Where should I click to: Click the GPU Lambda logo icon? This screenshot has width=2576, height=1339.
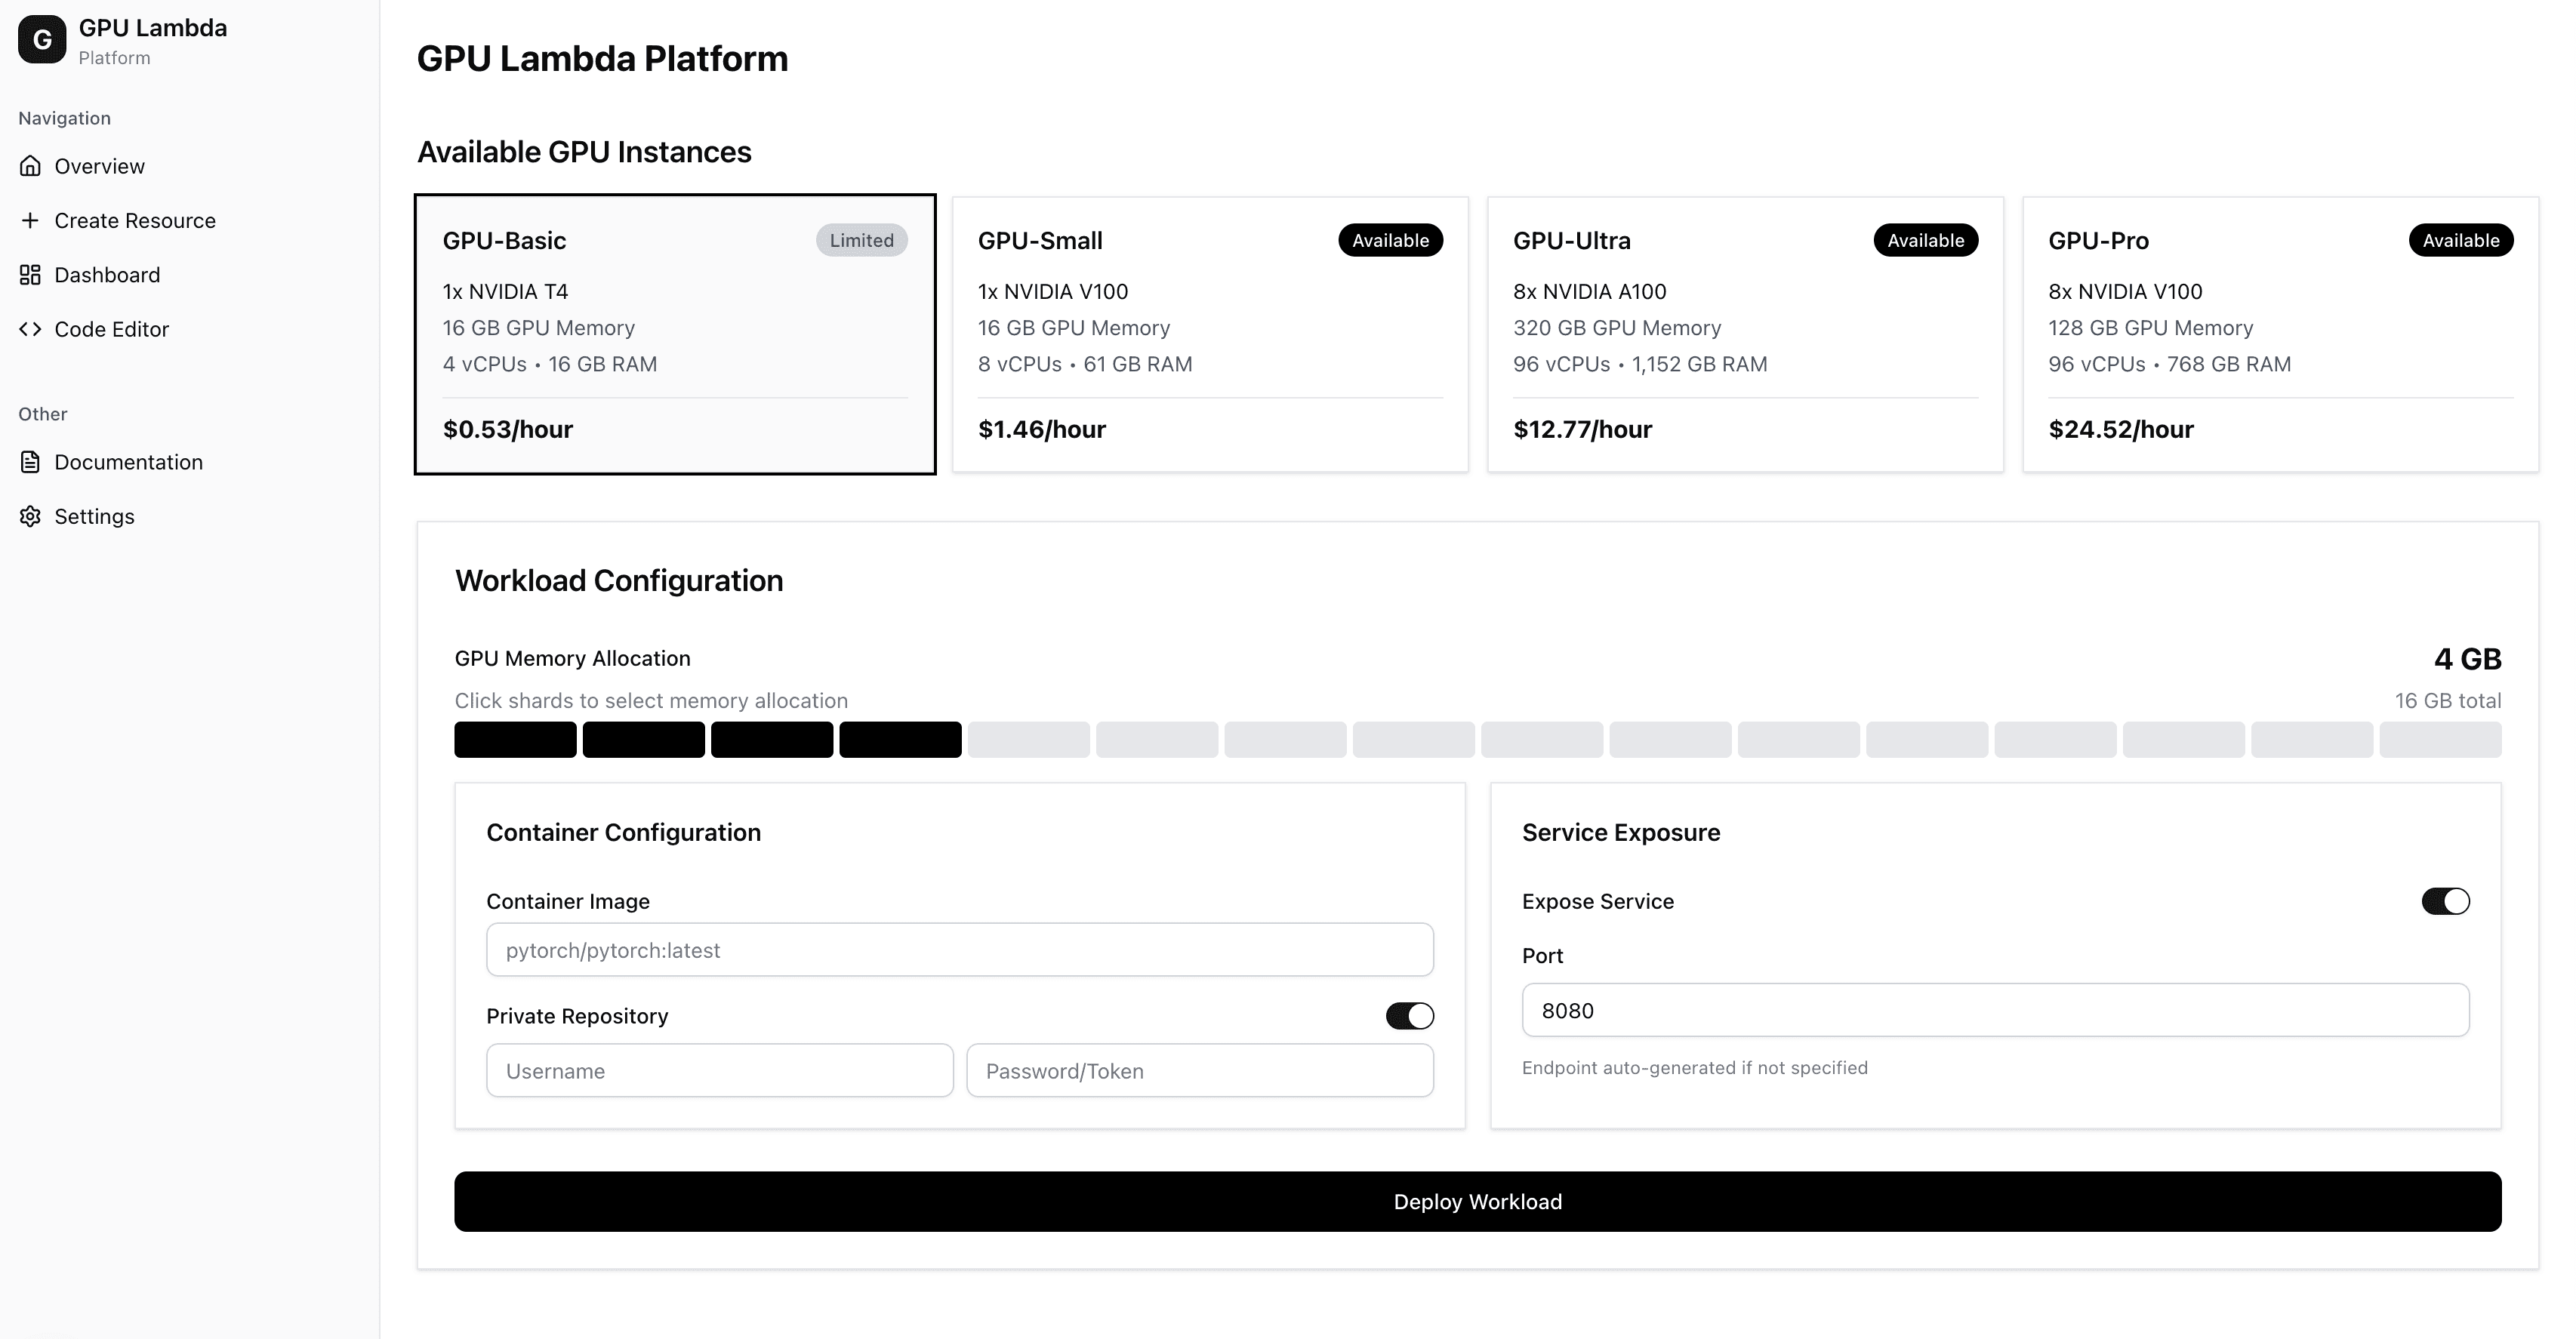pyautogui.click(x=42, y=40)
